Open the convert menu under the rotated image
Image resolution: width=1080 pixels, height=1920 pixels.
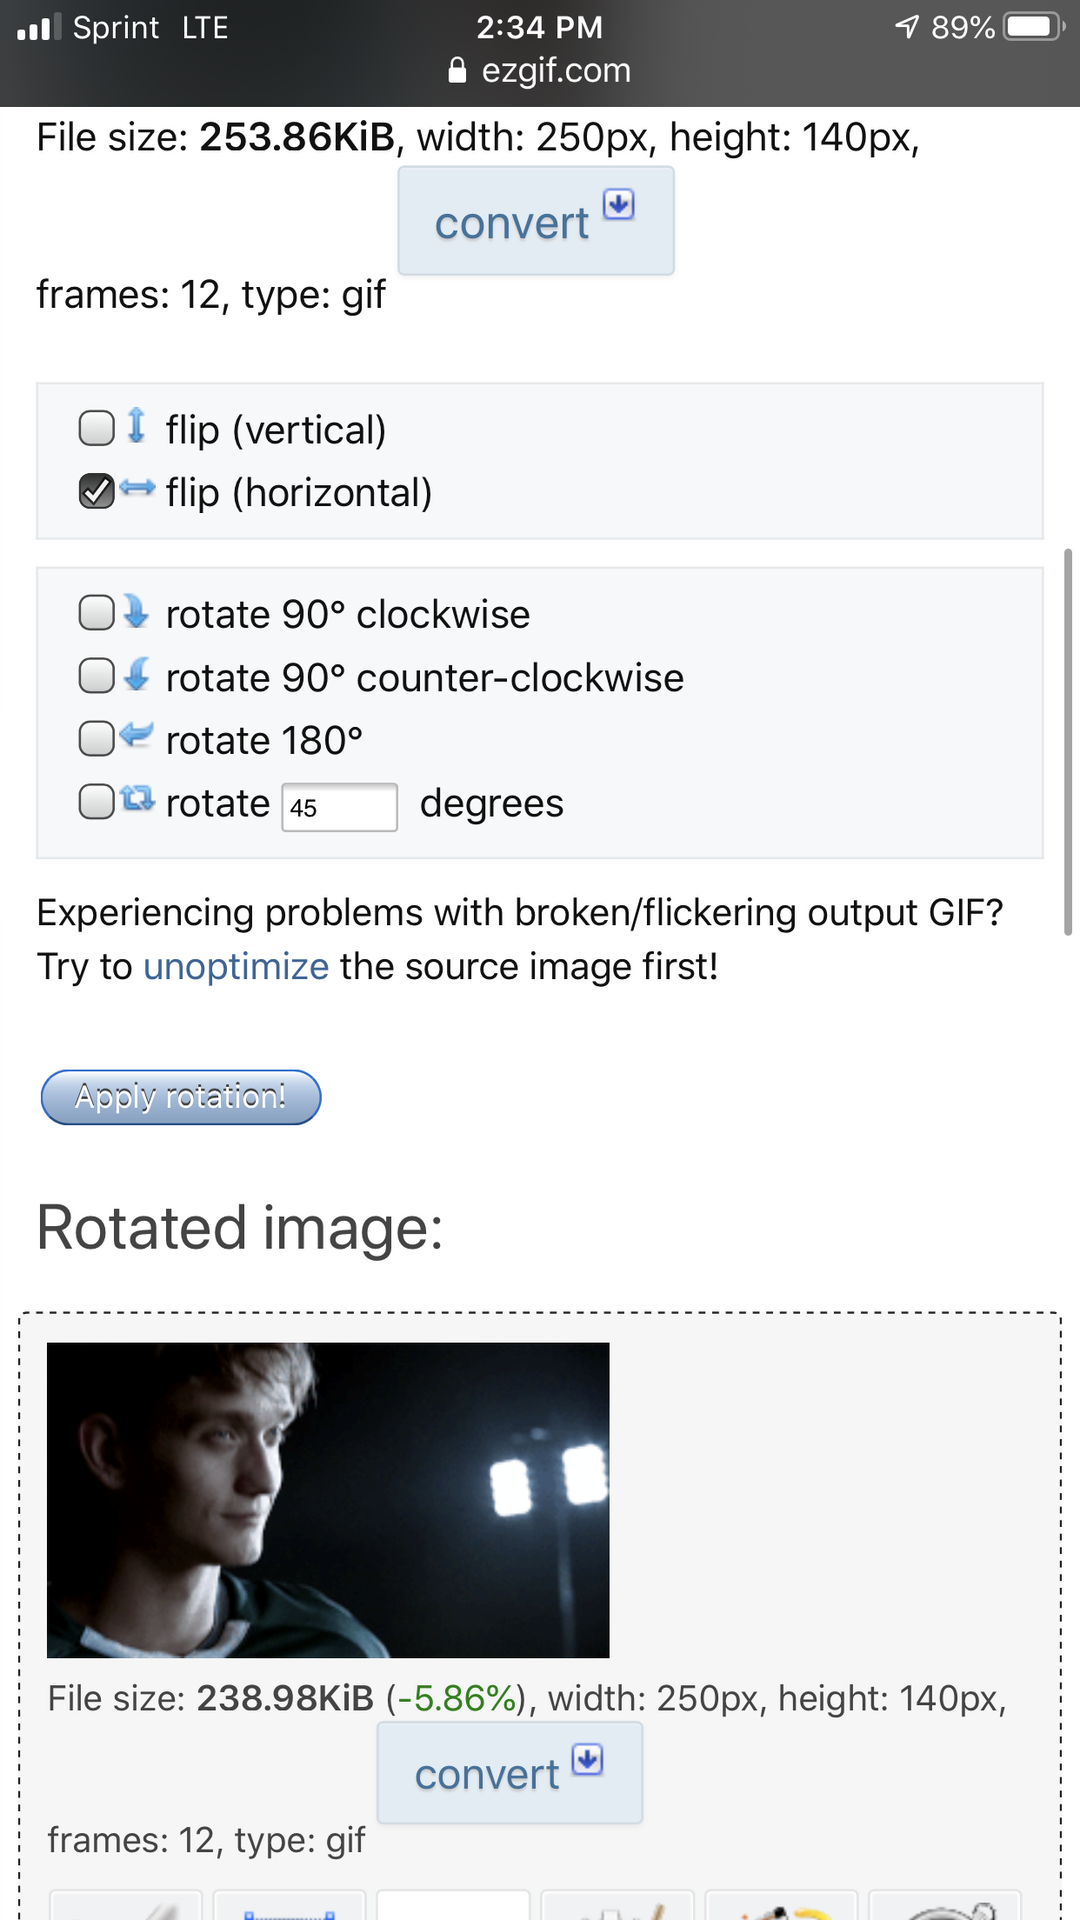tap(509, 1773)
